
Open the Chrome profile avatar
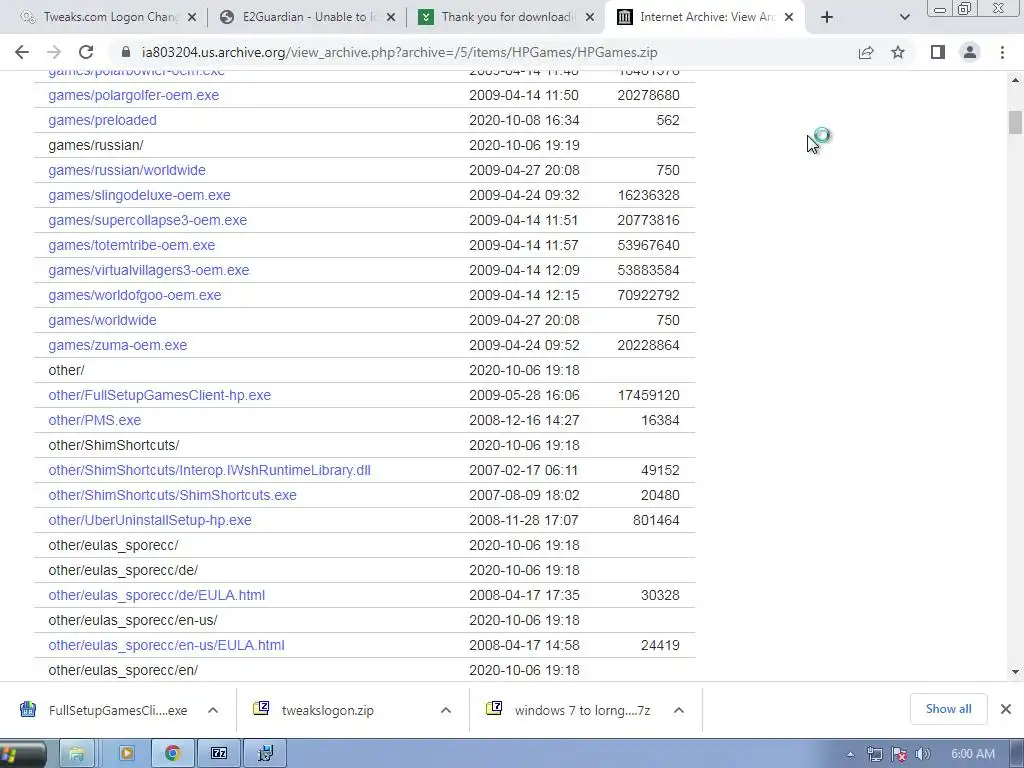[970, 52]
